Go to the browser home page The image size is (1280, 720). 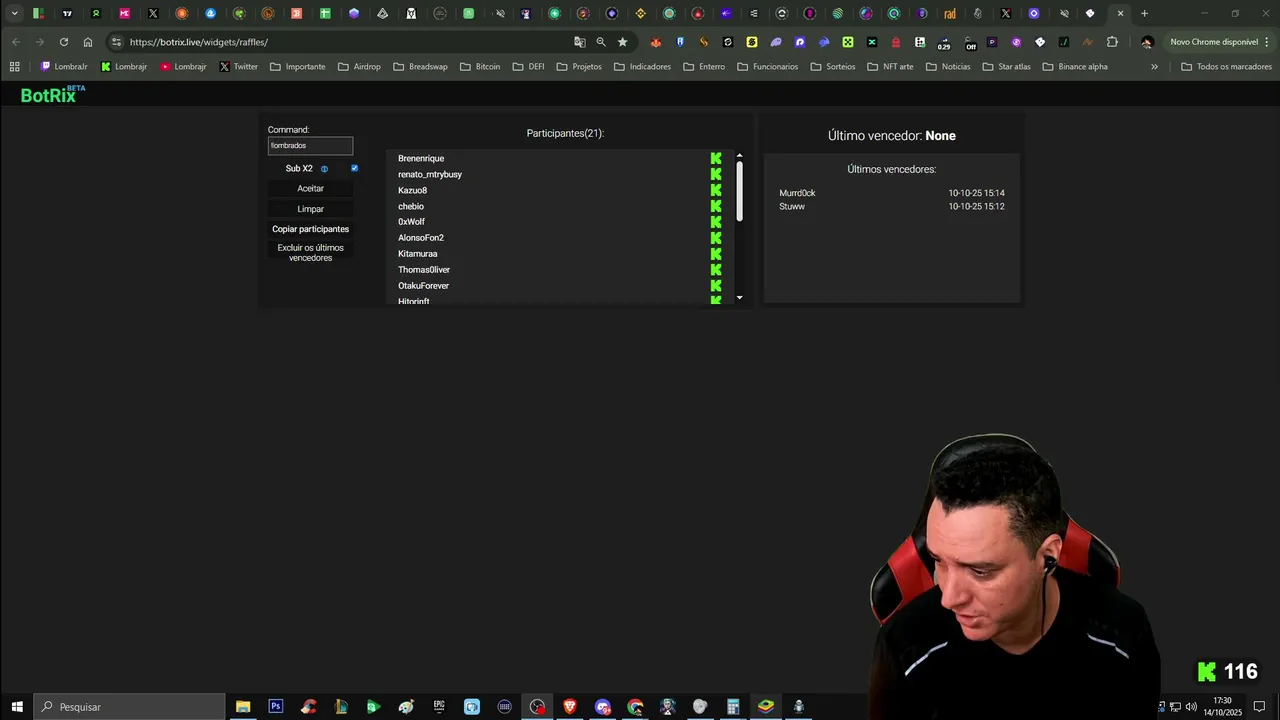click(x=88, y=42)
